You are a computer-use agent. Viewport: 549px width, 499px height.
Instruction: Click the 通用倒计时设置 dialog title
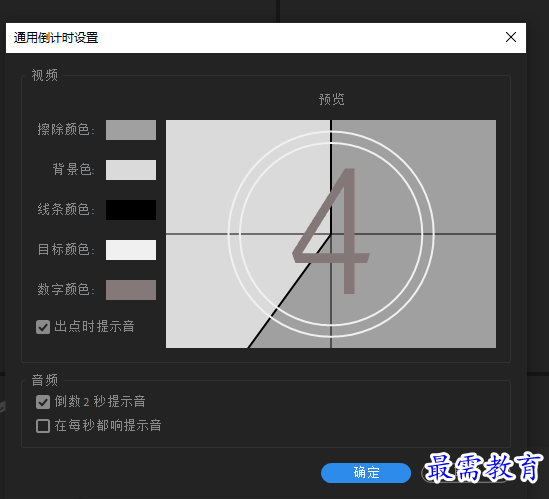56,38
